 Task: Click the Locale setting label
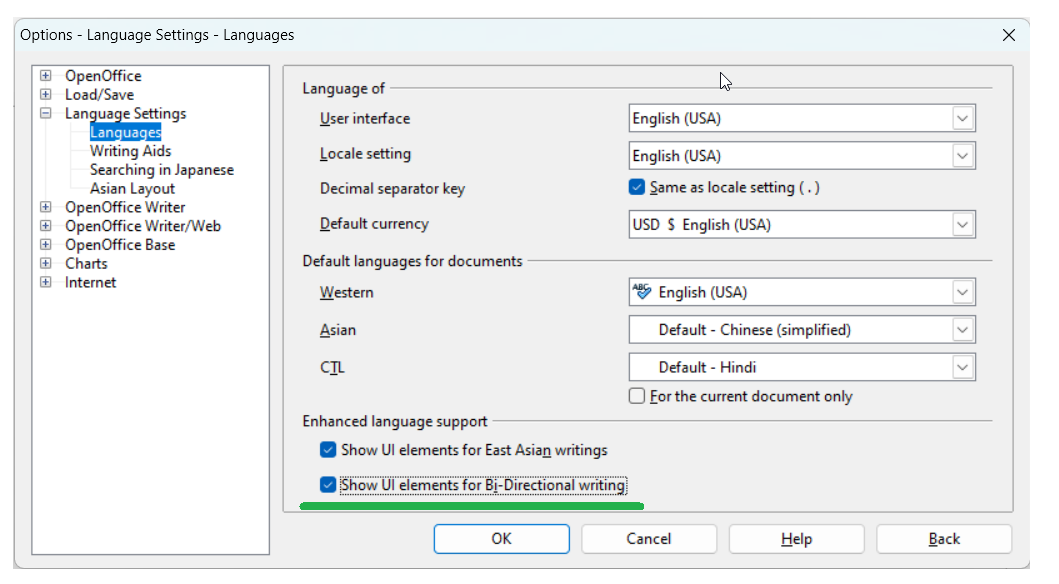[365, 154]
